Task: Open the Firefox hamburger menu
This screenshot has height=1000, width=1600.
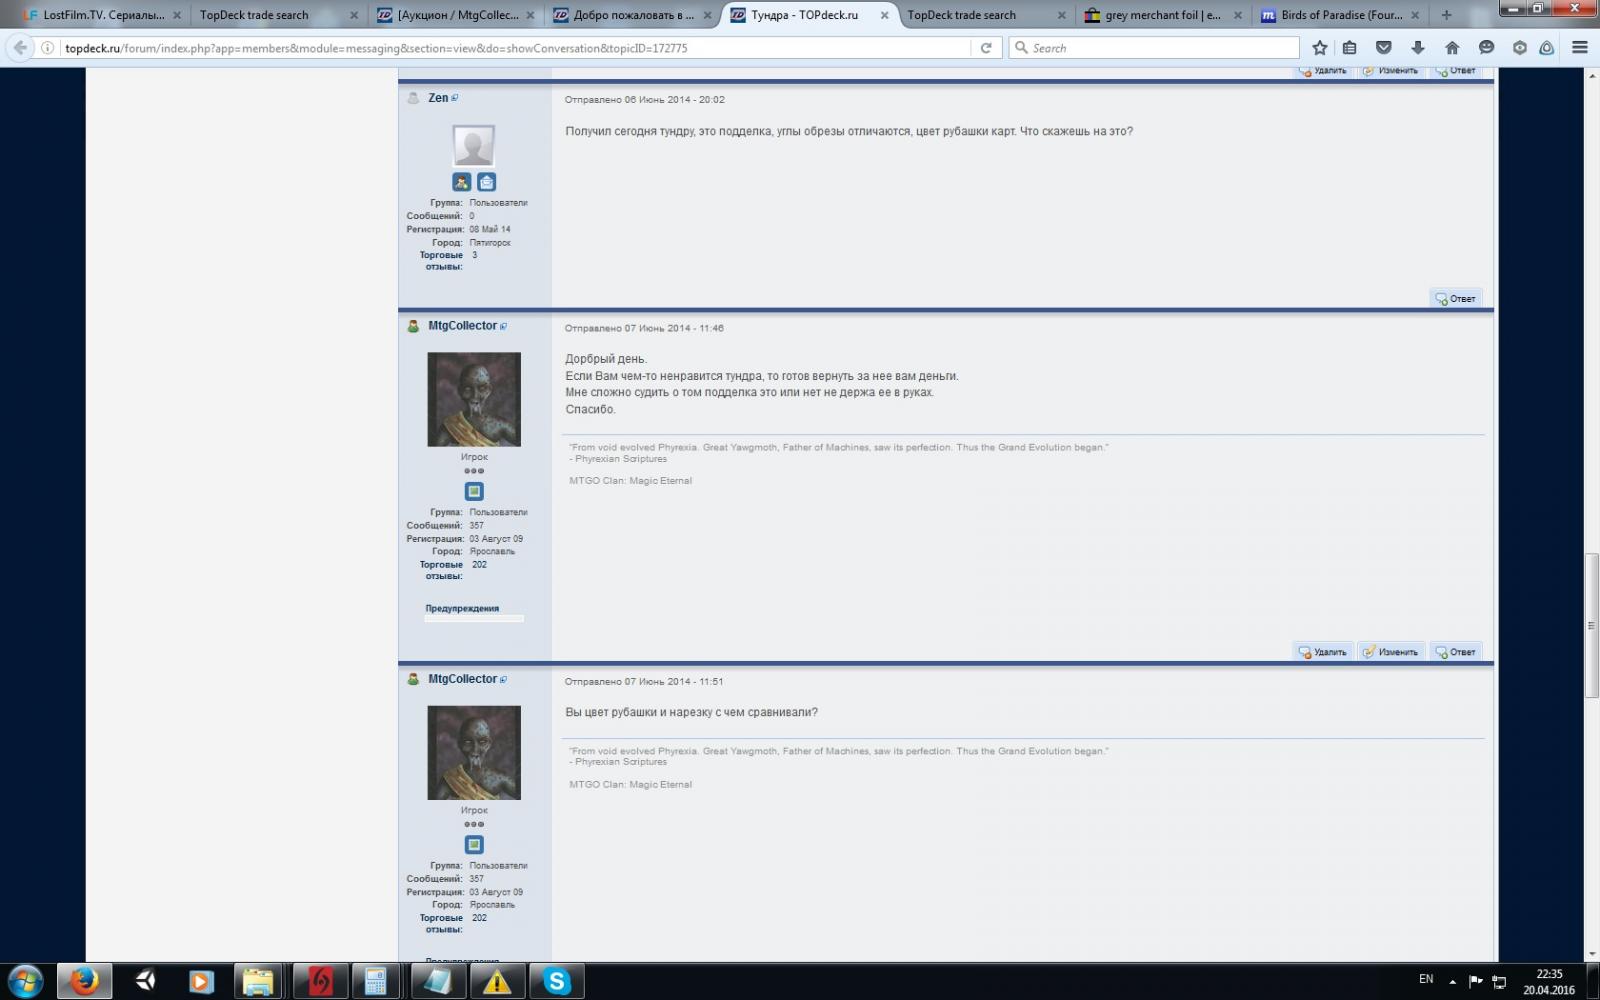Action: click(1580, 48)
